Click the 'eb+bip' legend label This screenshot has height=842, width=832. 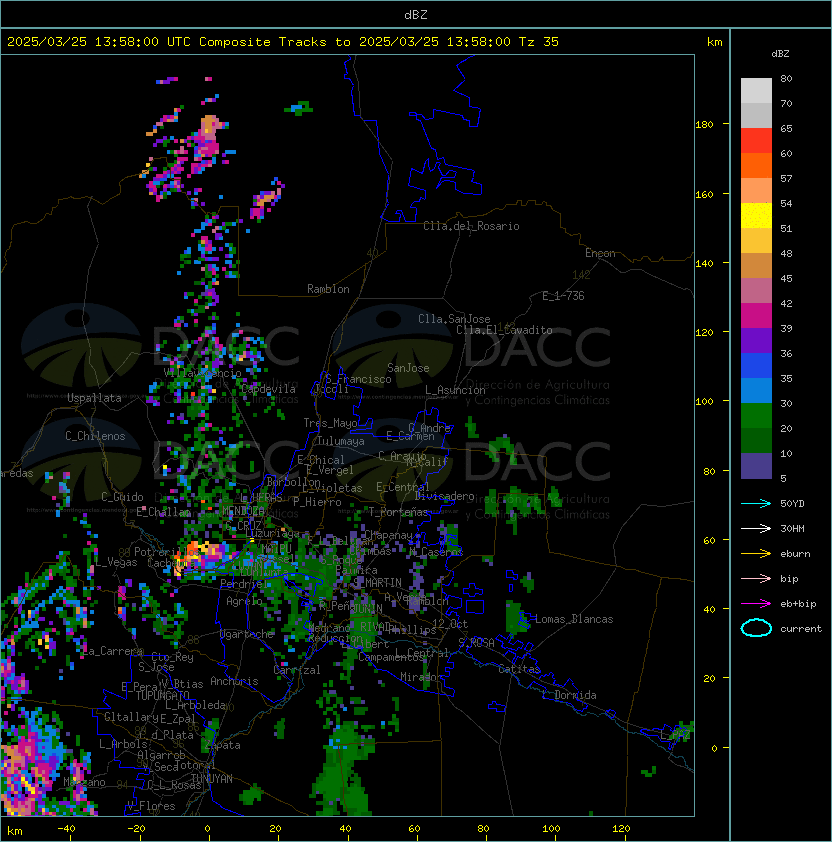click(798, 604)
